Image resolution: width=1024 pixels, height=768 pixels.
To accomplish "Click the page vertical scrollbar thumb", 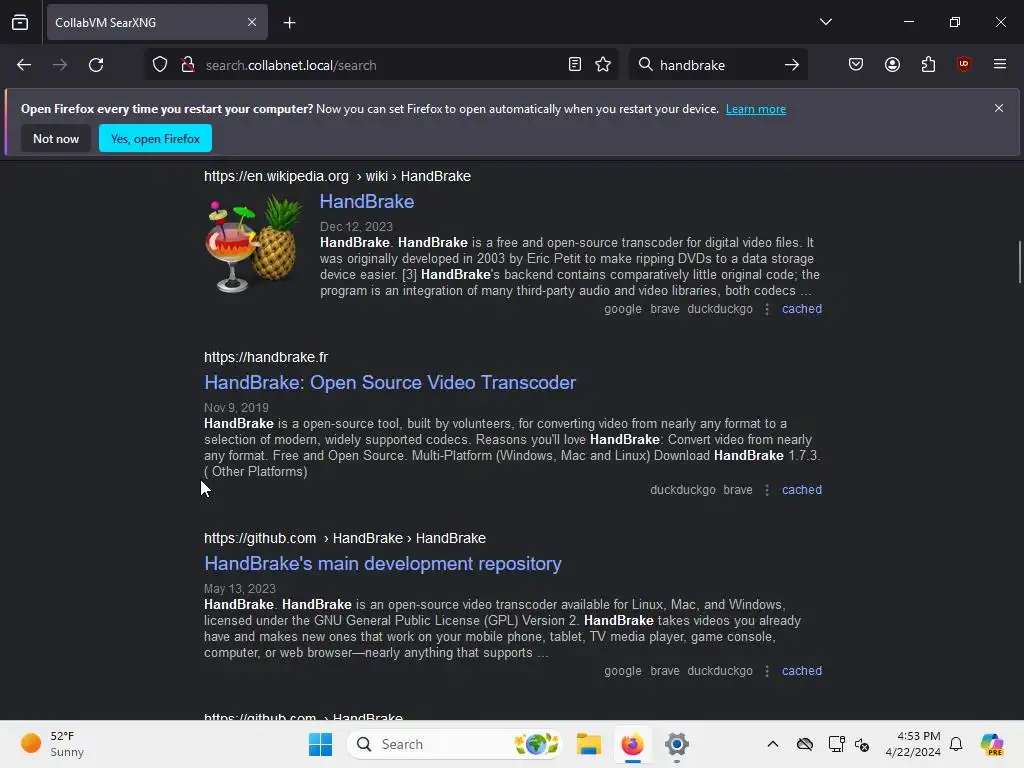I will (x=1019, y=262).
